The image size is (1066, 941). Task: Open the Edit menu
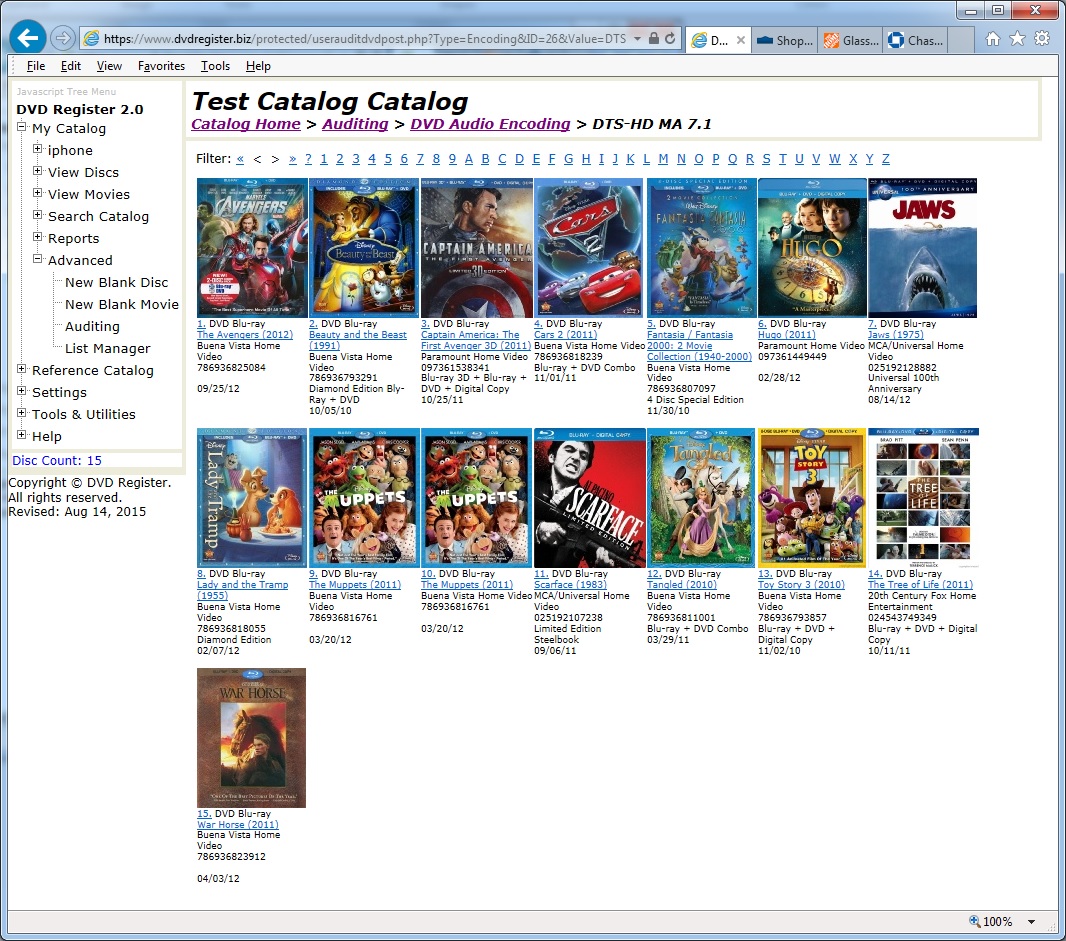[71, 66]
